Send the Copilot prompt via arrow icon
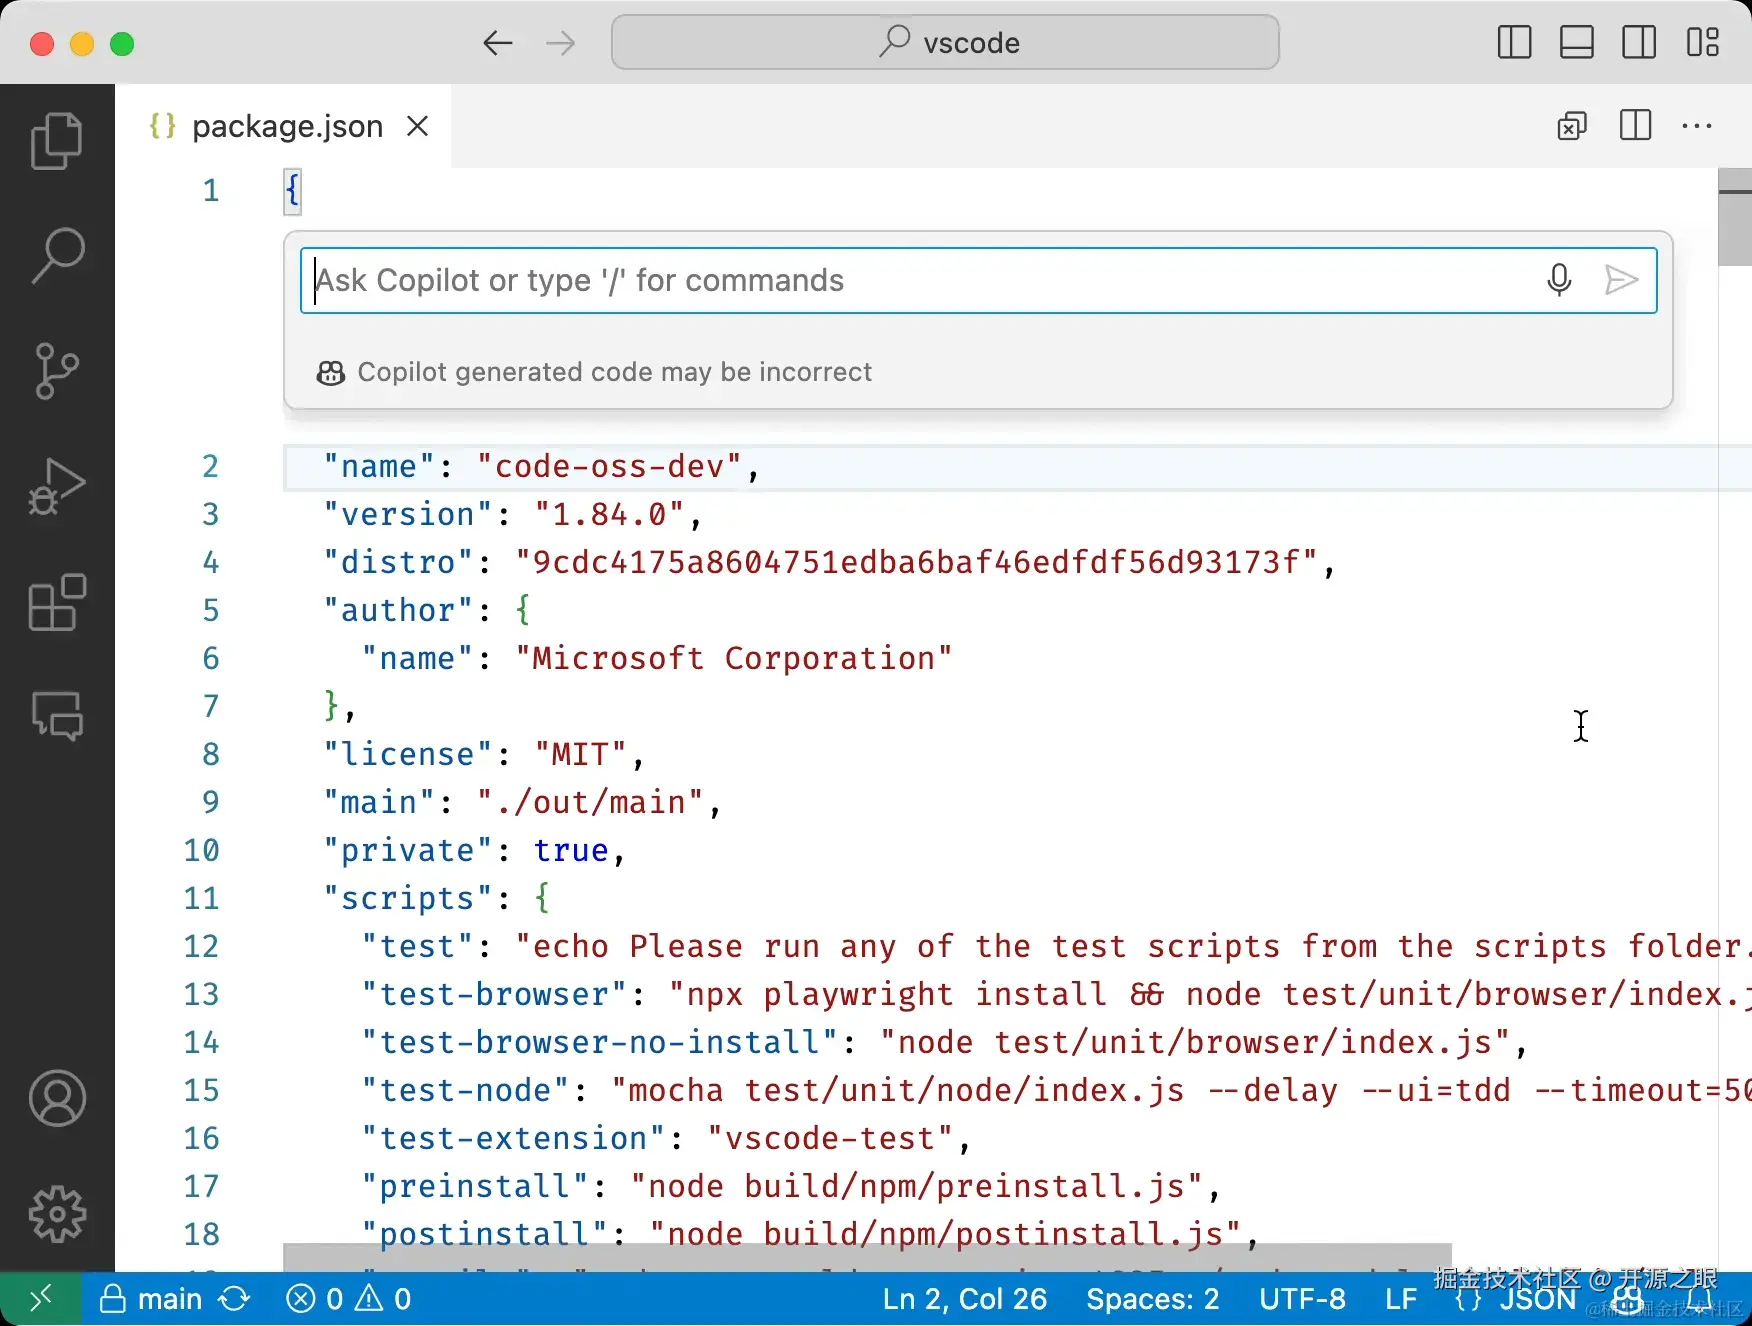The width and height of the screenshot is (1752, 1326). pyautogui.click(x=1620, y=280)
